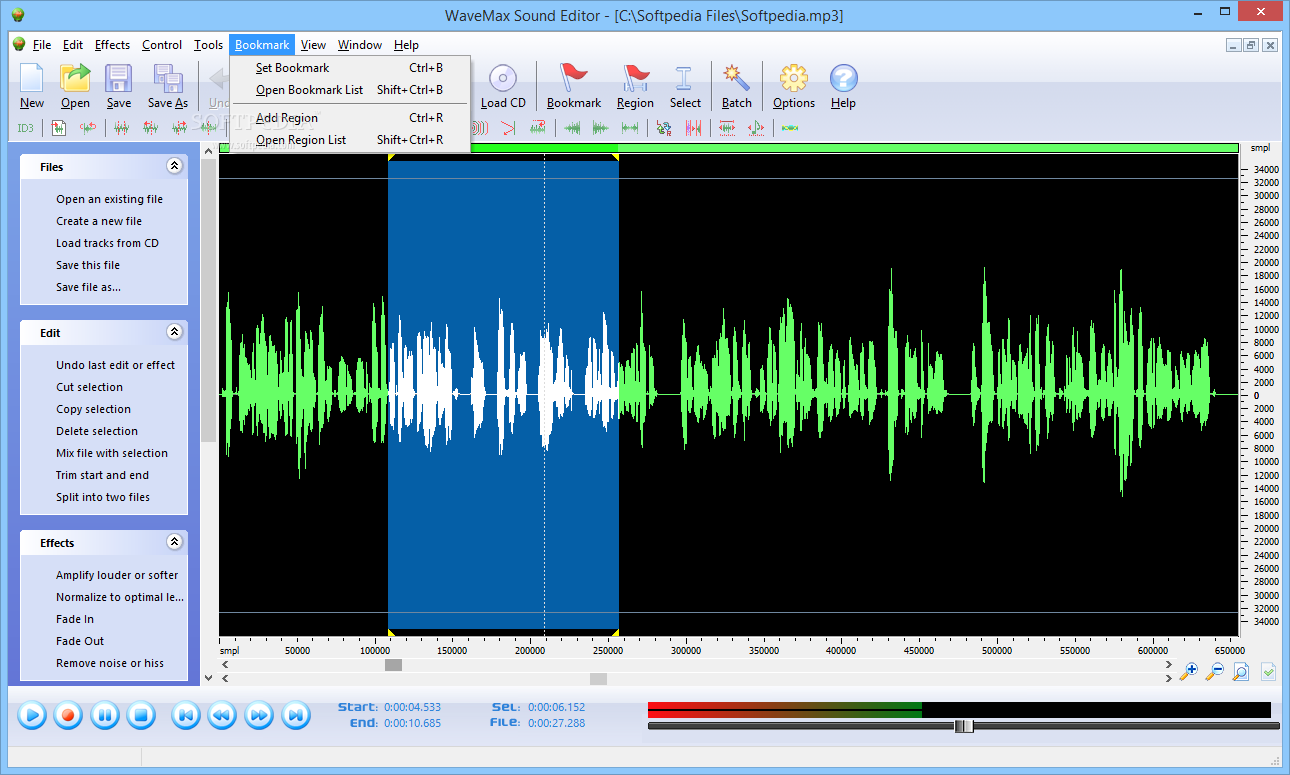1290x775 pixels.
Task: Click the slider handle below level meter
Action: 964,726
